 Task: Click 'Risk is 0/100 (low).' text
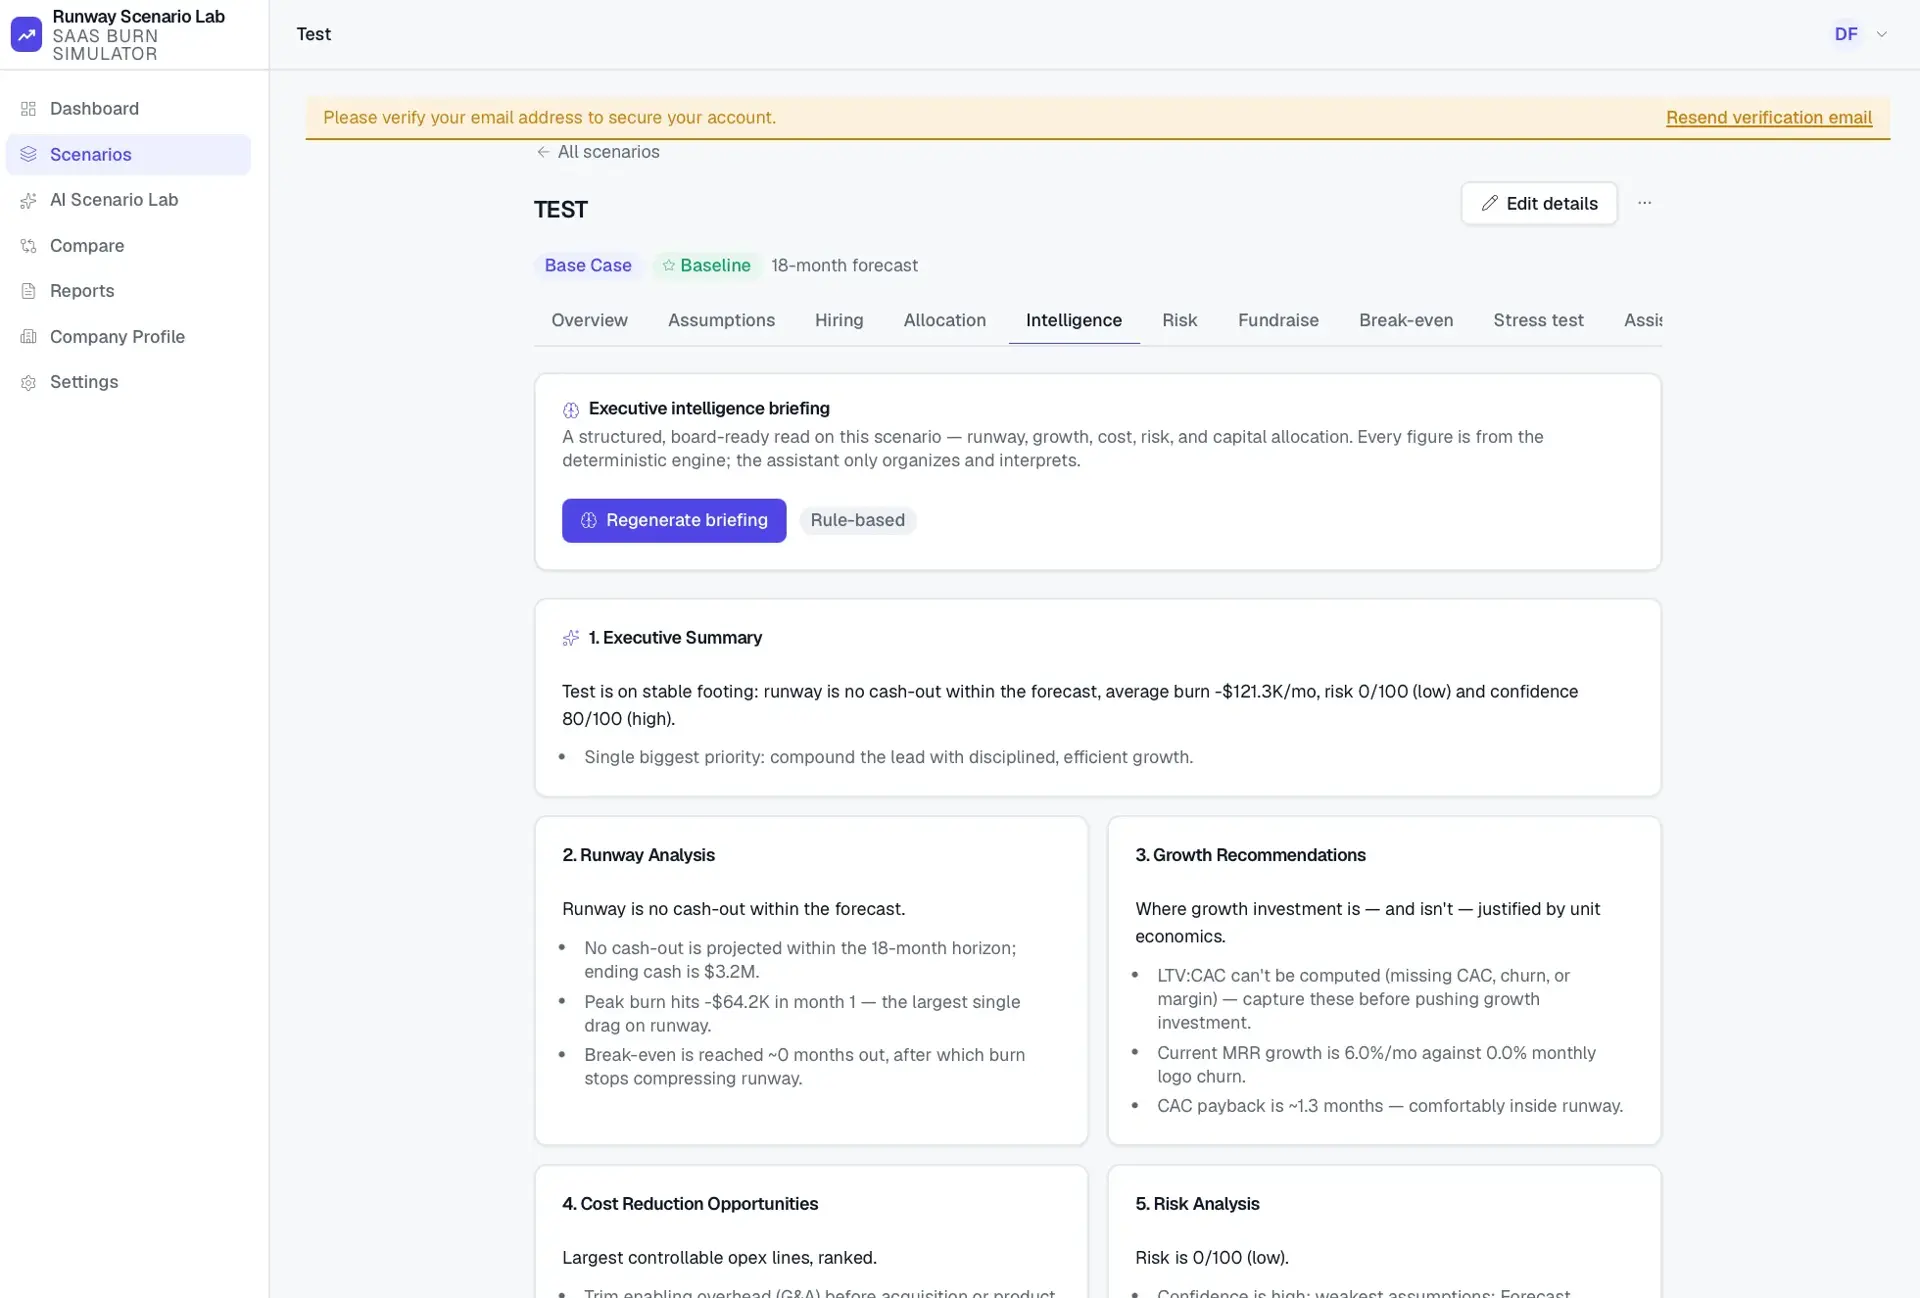click(x=1211, y=1258)
